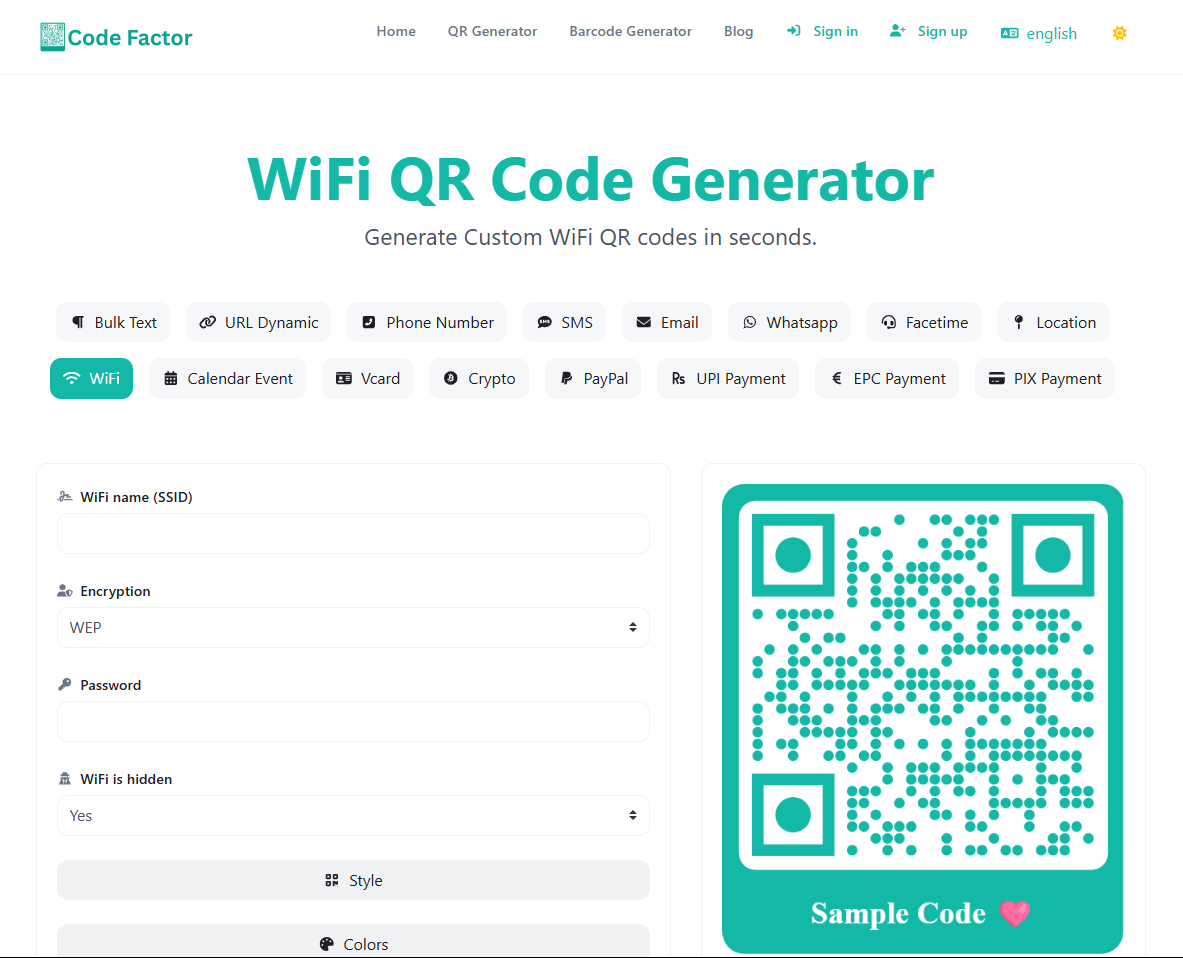Expand the Style section

point(353,880)
